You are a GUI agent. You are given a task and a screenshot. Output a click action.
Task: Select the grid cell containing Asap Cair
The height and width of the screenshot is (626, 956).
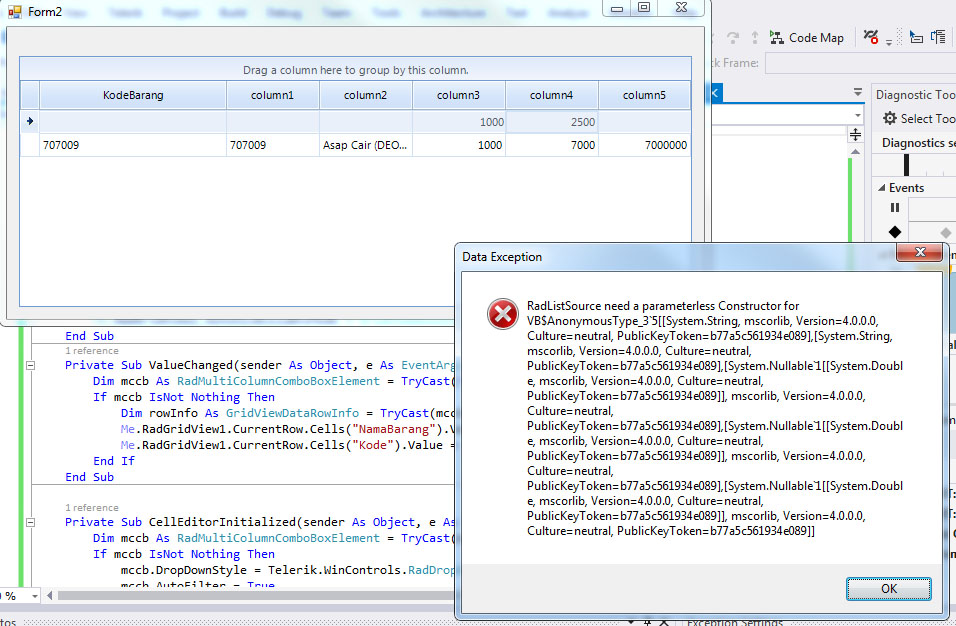[x=365, y=145]
